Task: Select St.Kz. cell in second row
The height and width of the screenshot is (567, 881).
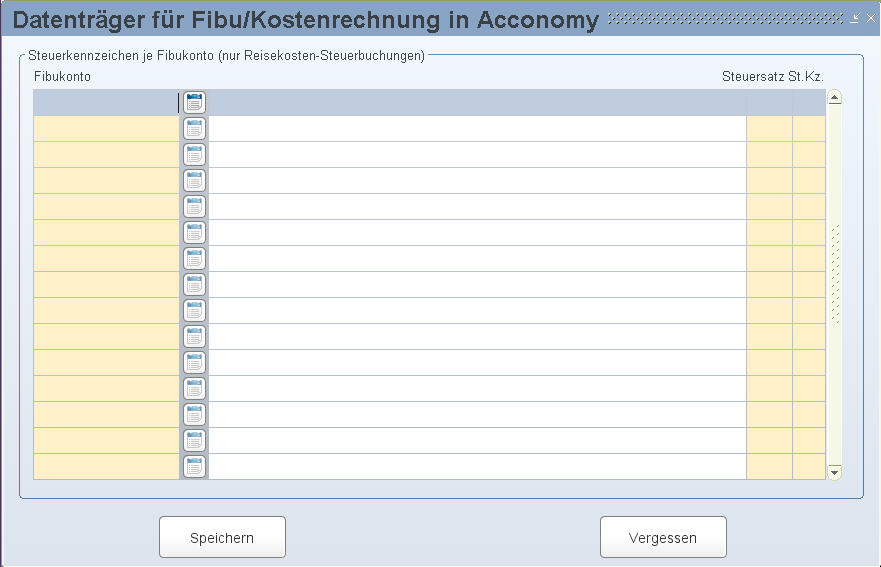Action: [x=809, y=129]
